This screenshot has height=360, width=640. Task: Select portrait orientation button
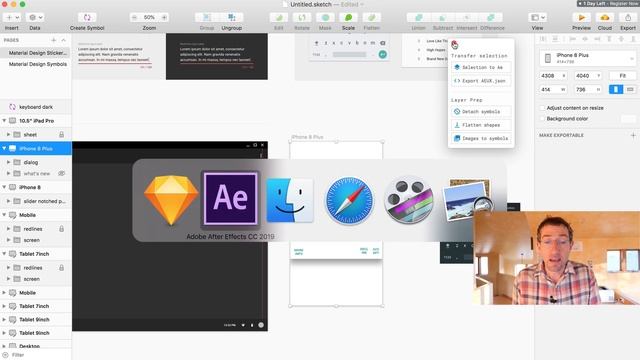point(616,89)
